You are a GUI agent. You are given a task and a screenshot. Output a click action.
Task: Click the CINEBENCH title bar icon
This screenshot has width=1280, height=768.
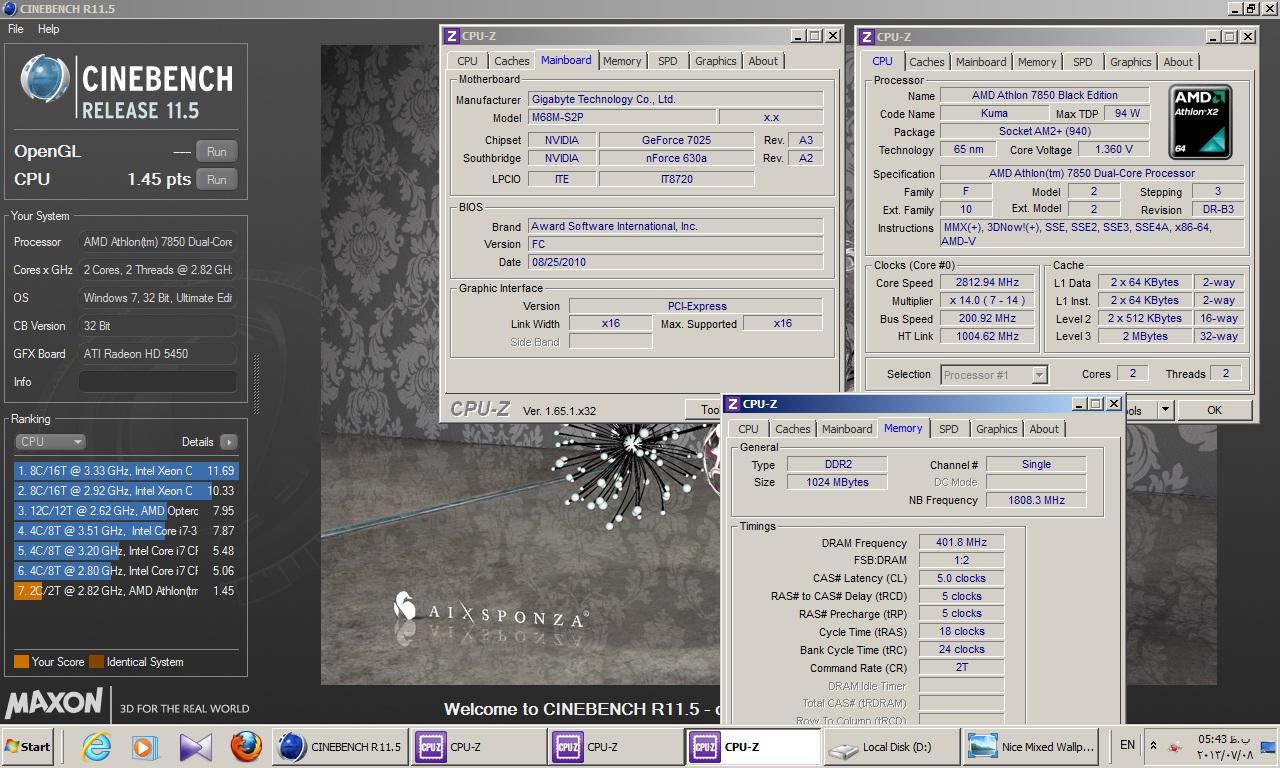pyautogui.click(x=9, y=9)
